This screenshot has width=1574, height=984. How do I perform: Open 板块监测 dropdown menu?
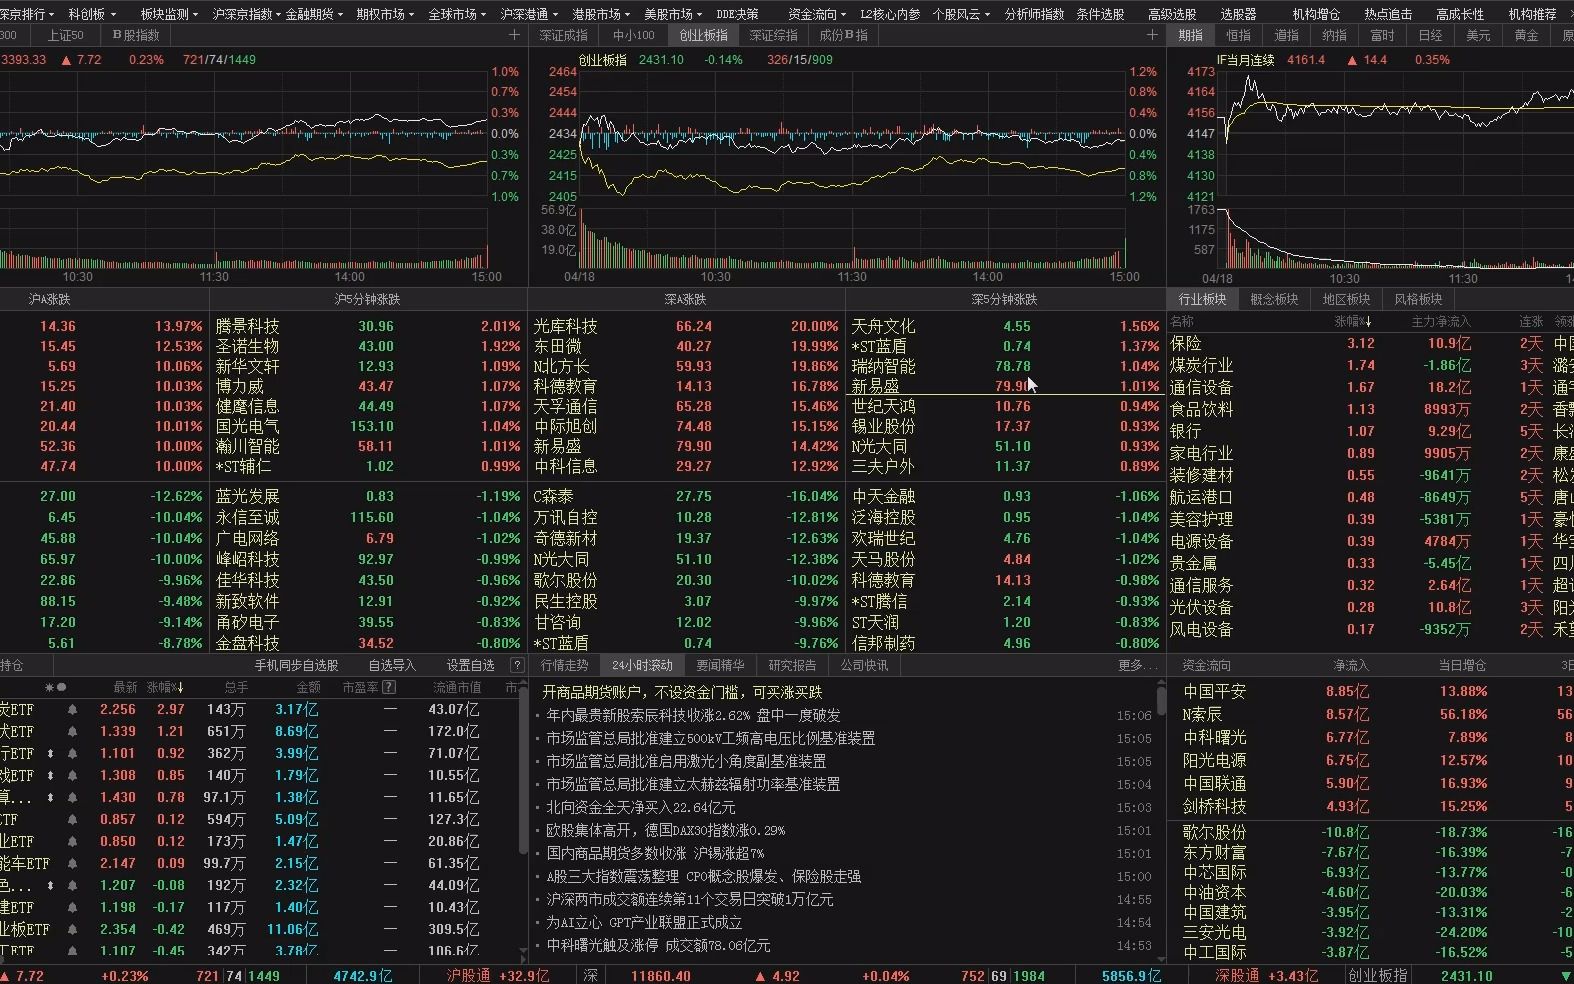click(169, 14)
